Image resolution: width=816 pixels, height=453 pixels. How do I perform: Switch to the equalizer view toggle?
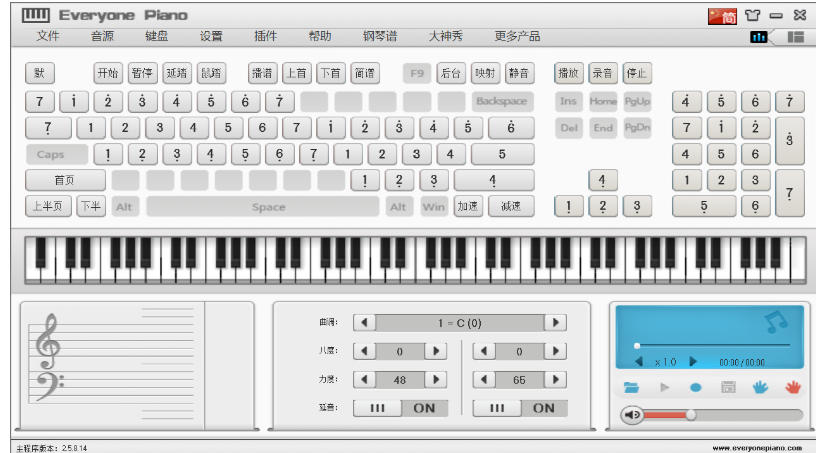[x=759, y=37]
